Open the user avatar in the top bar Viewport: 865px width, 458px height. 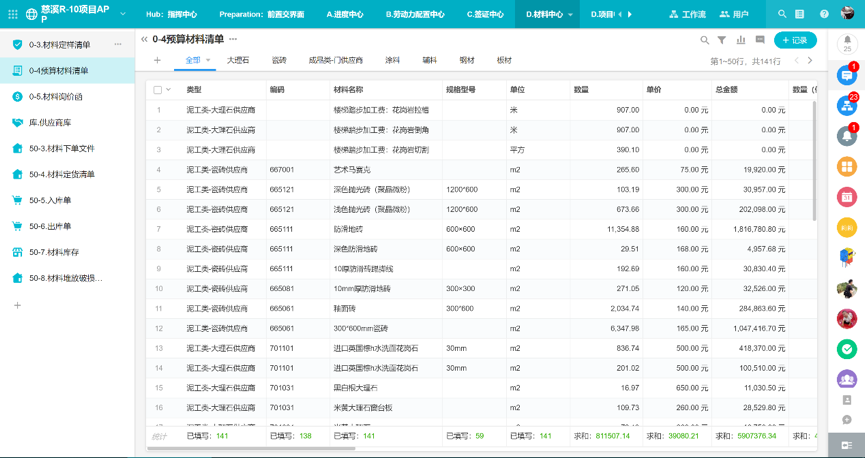[847, 13]
